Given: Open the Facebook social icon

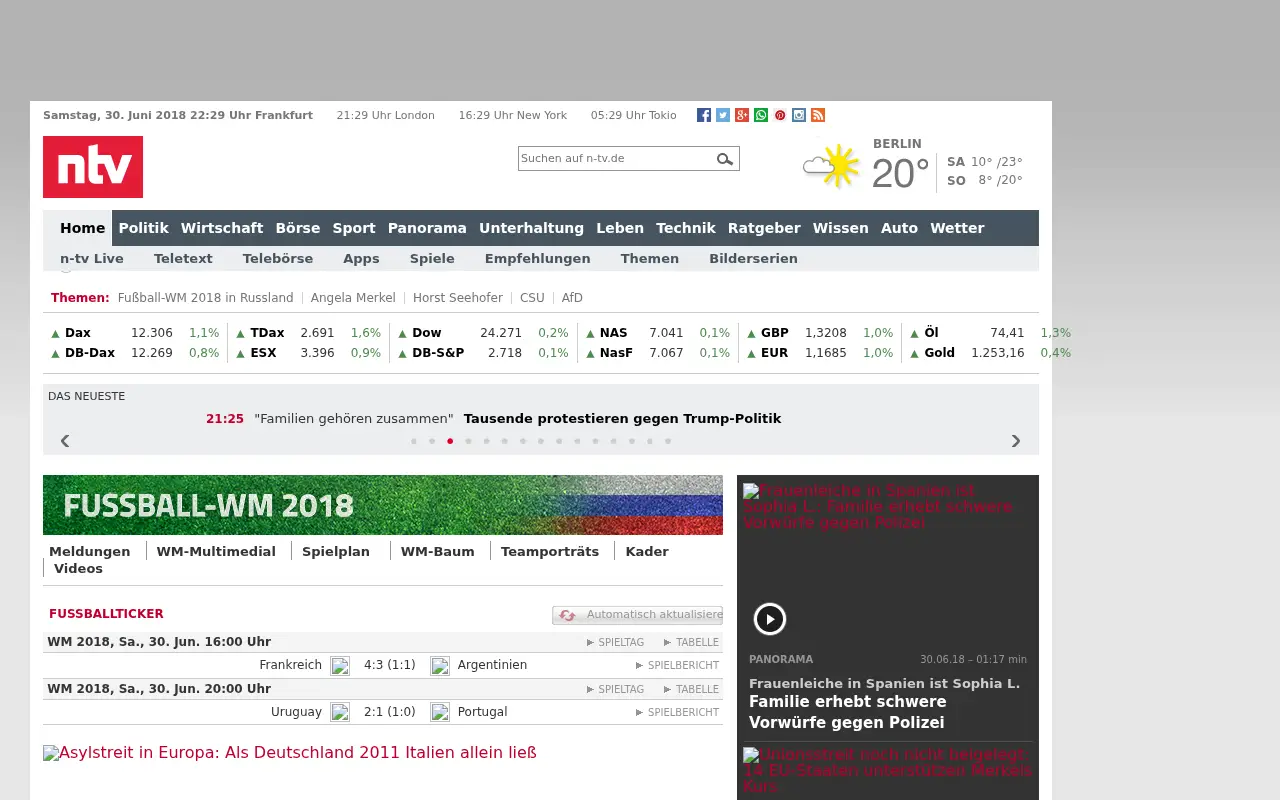Looking at the screenshot, I should 704,115.
